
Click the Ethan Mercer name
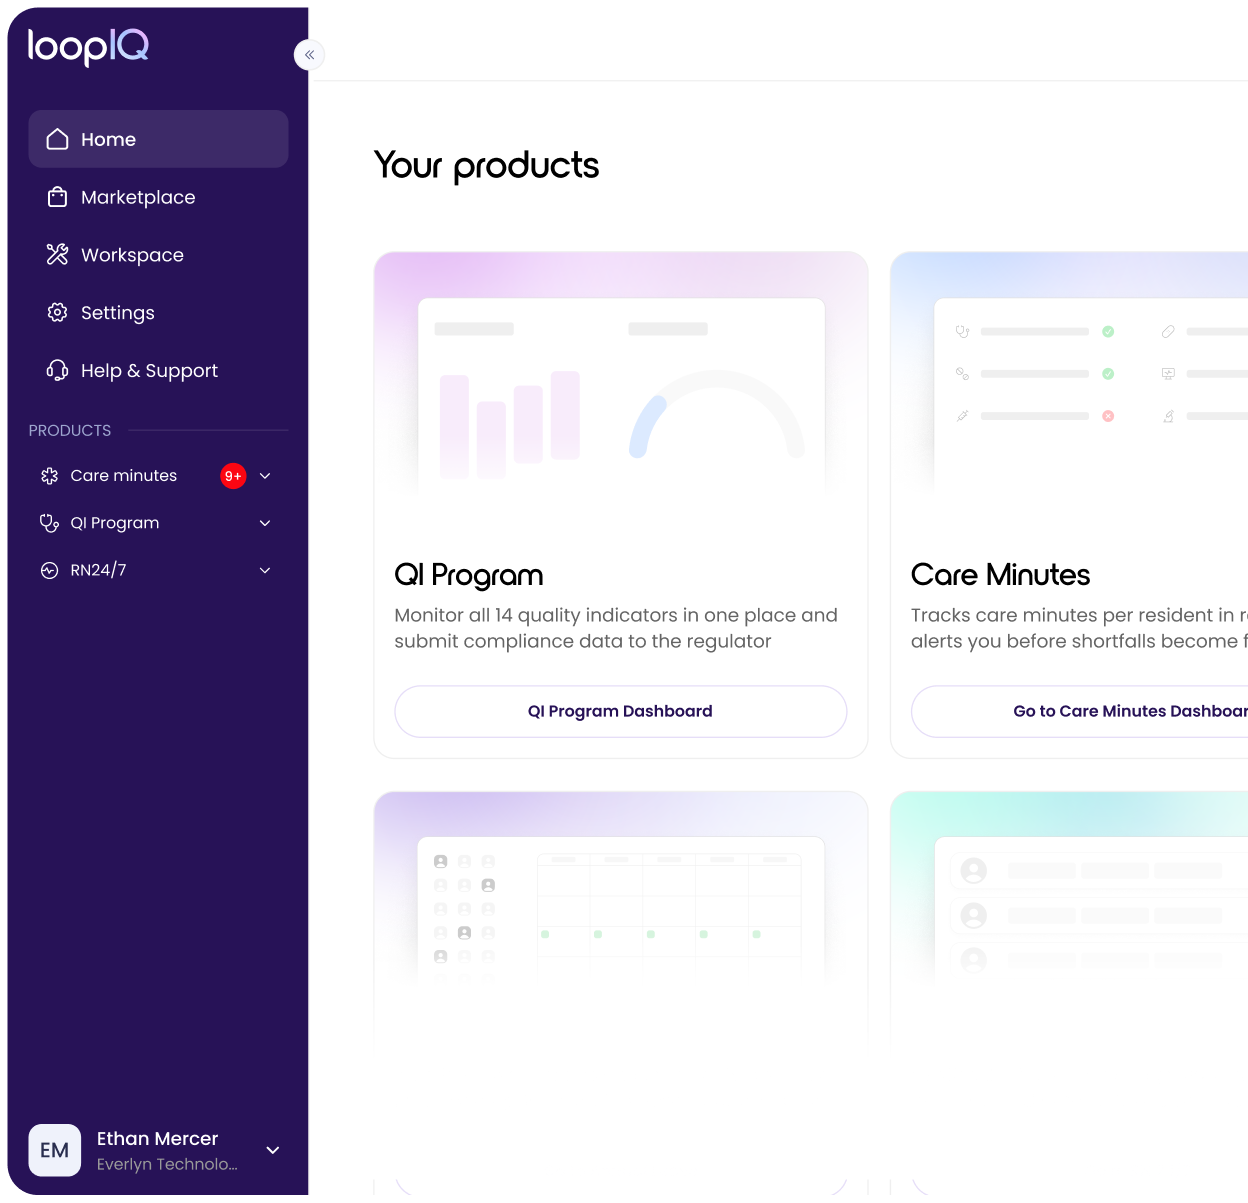coord(157,1138)
